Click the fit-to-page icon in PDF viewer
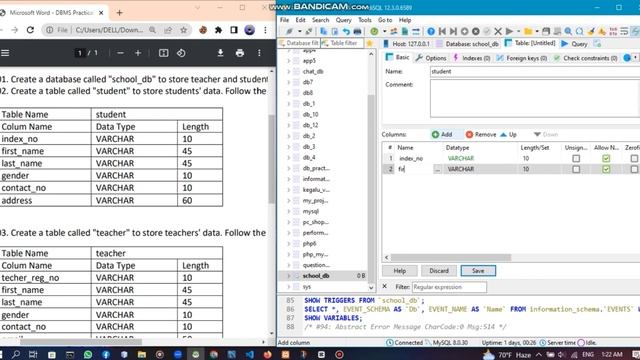Screen dimensions: 640x360 point(163,53)
